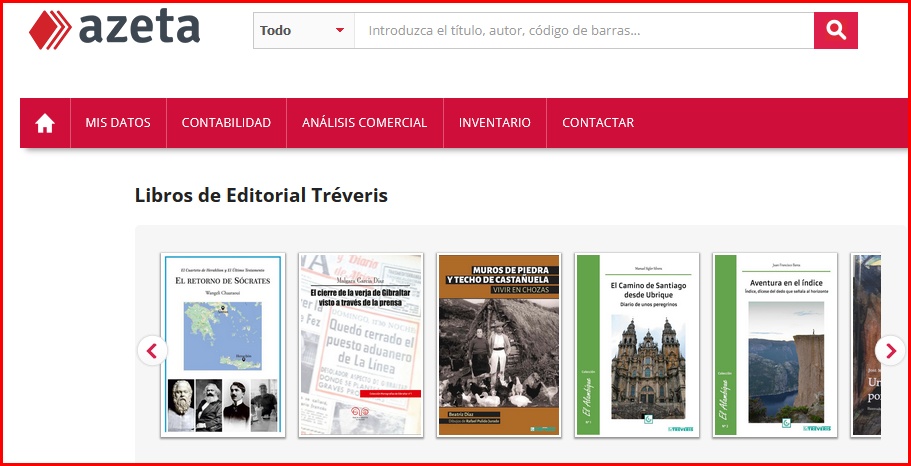Viewport: 911px width, 466px height.
Task: Open the Todo search category dropdown
Action: (x=304, y=30)
